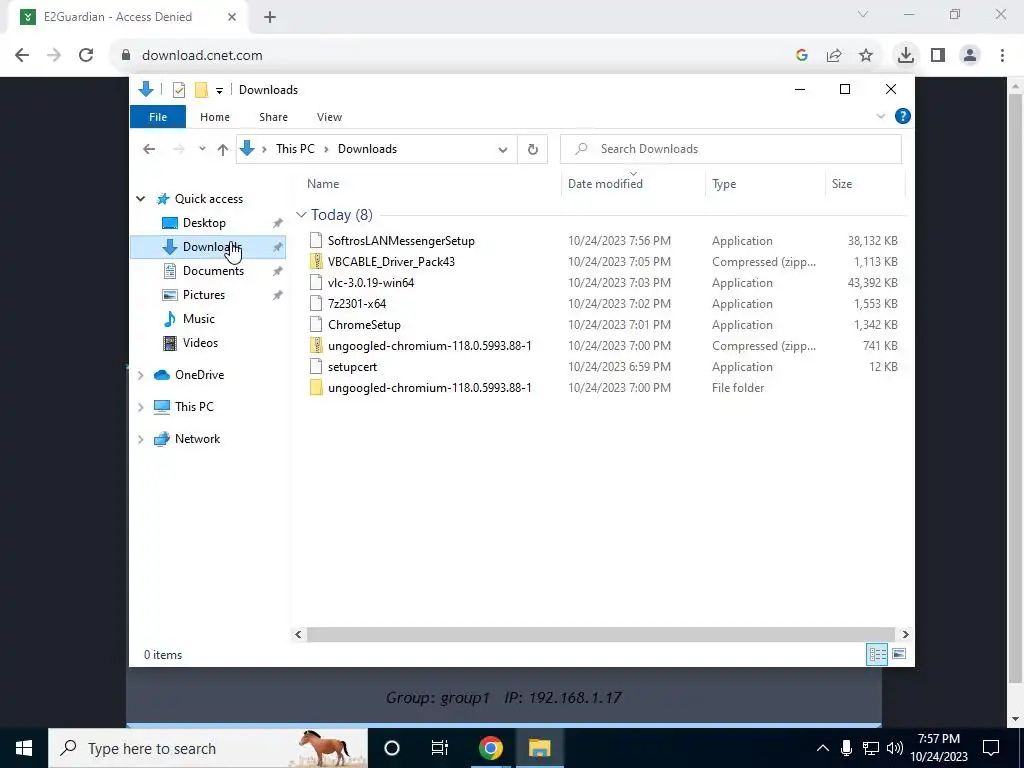
Task: Click the ungoogled-chromium File folder icon
Action: click(316, 388)
